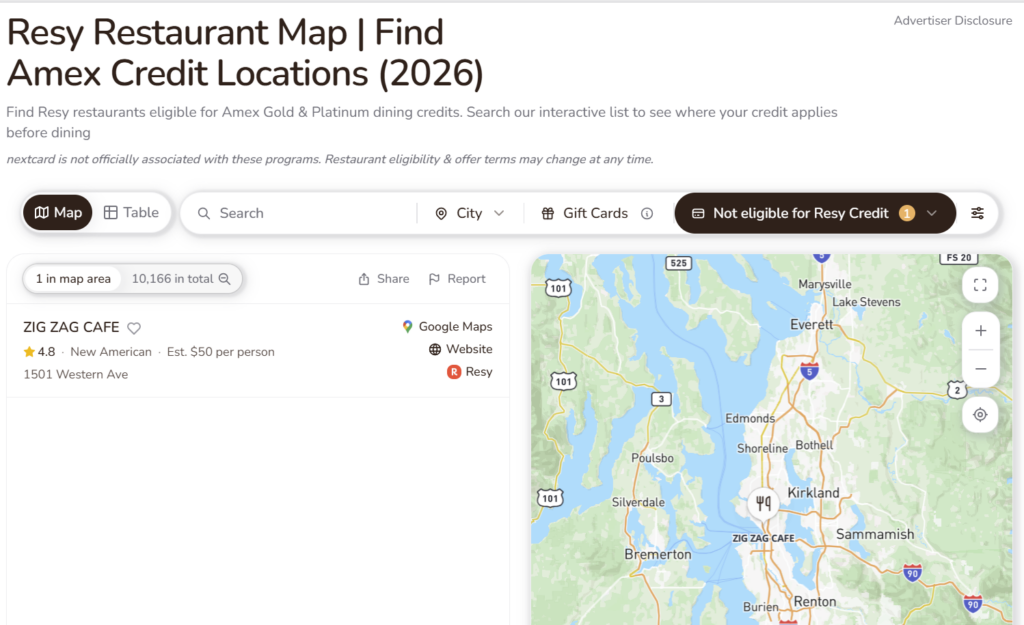The width and height of the screenshot is (1024, 625).
Task: Click Est. $50 per person text
Action: click(x=221, y=352)
